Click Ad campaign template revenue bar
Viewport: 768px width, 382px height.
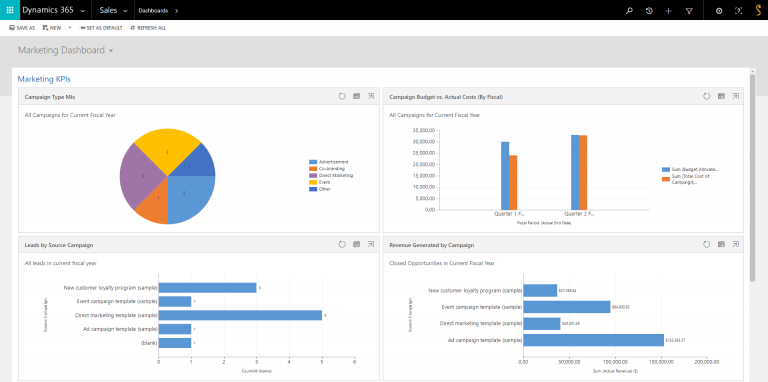click(593, 340)
